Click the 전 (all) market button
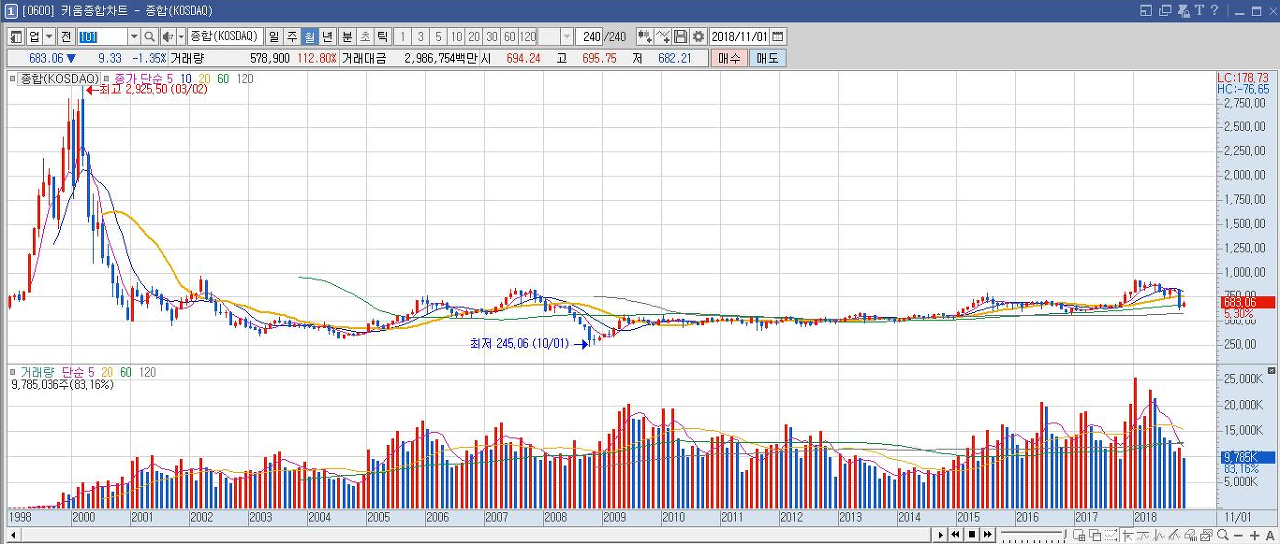The height and width of the screenshot is (544, 1280). (x=66, y=37)
